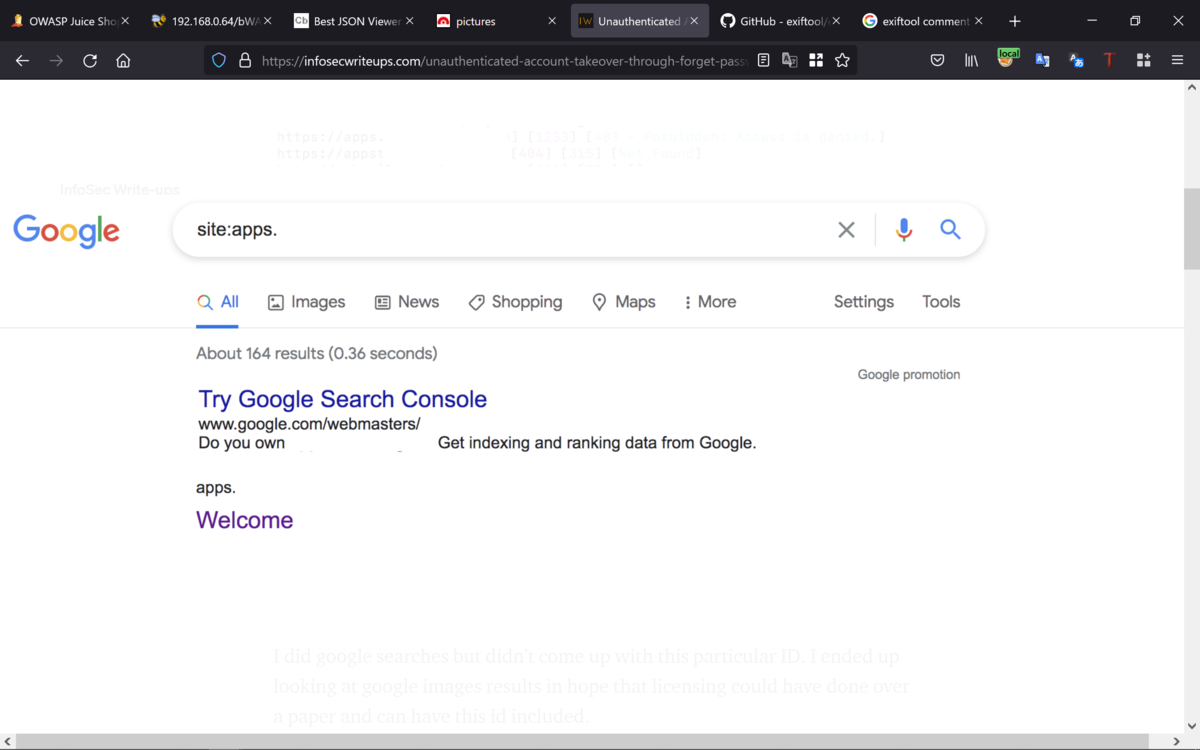
Task: Close the OWASP Juice Shop tab
Action: (126, 21)
